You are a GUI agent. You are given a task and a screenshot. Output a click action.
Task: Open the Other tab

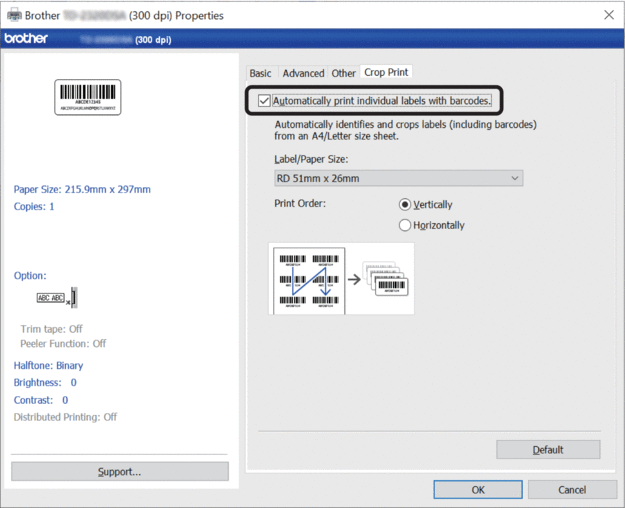(x=343, y=73)
